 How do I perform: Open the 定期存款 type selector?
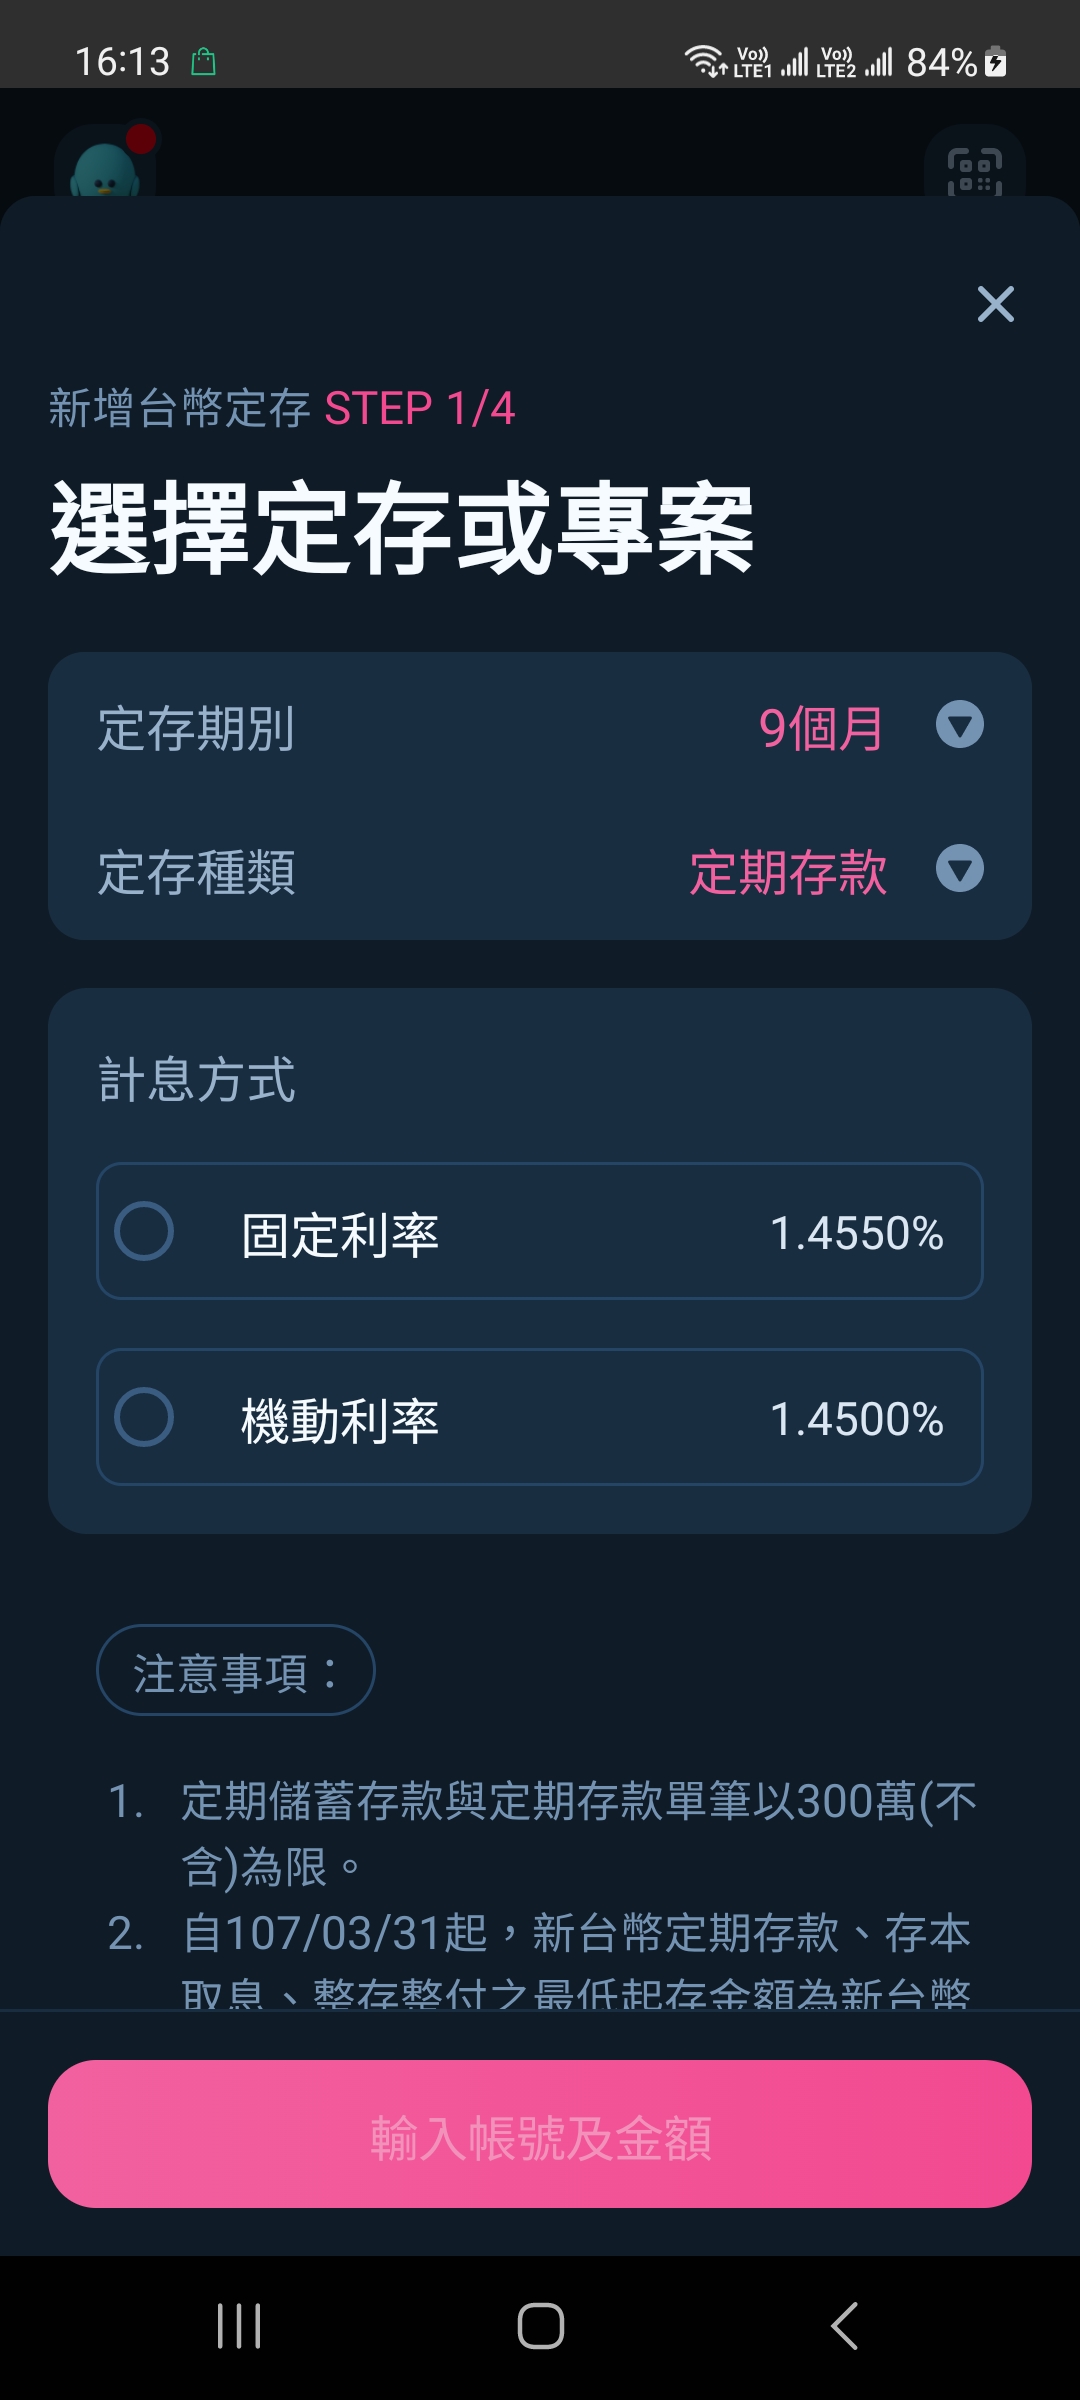(788, 872)
